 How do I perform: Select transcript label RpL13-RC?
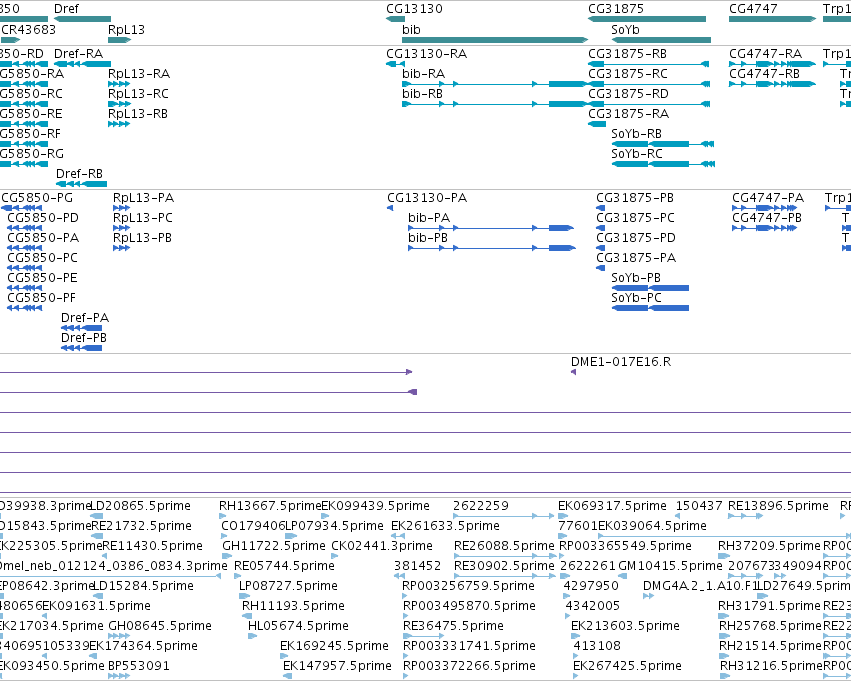point(138,94)
